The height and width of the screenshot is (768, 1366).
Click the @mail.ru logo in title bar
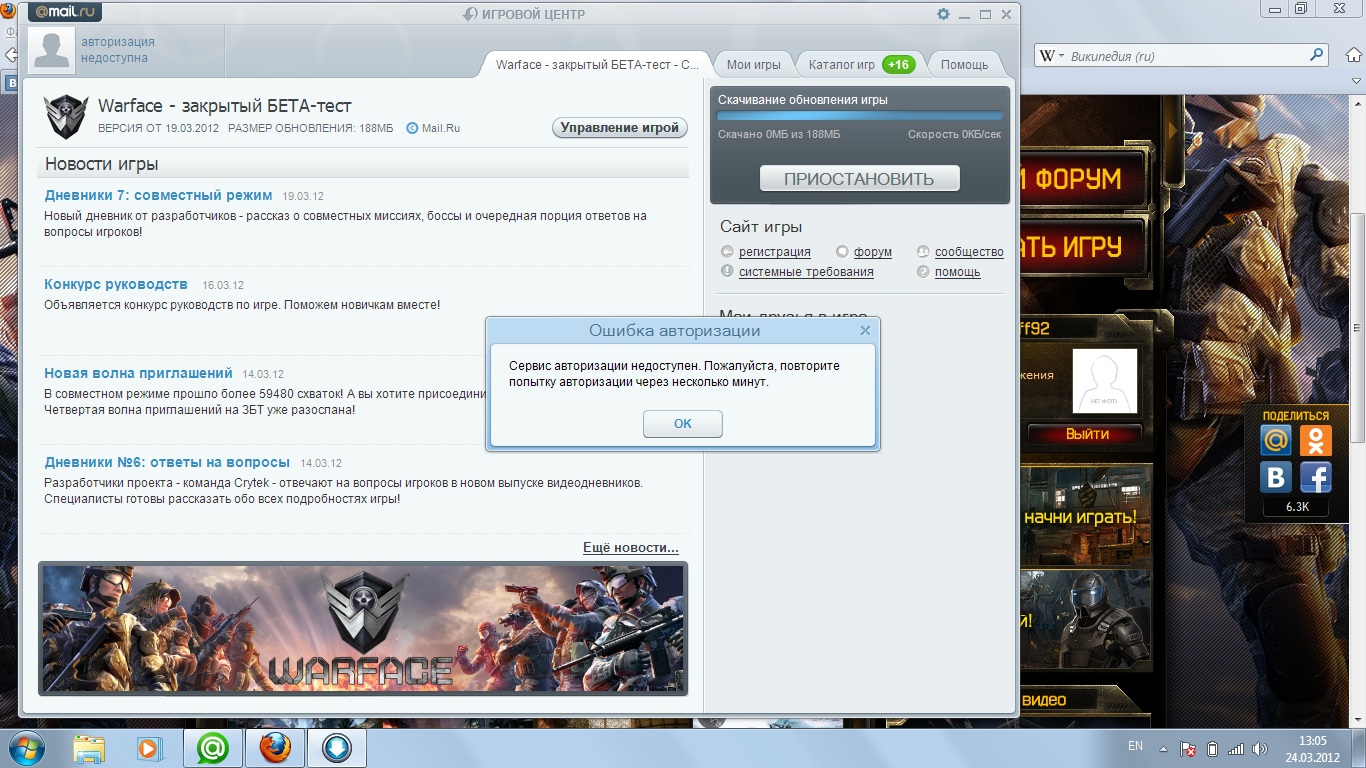[65, 13]
